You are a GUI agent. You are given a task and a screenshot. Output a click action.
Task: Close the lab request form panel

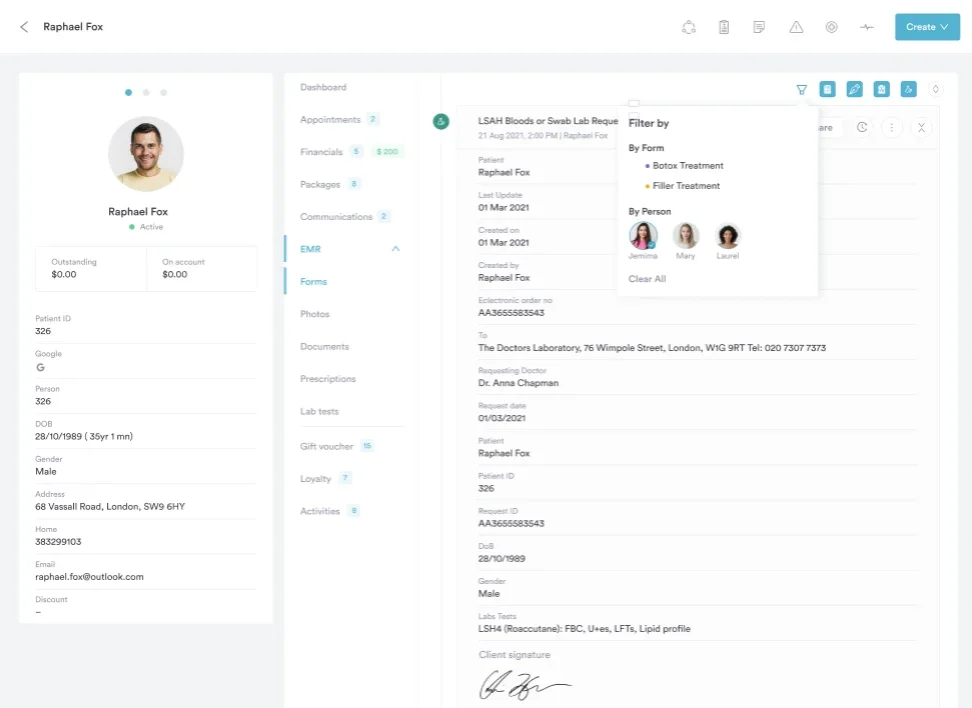[x=921, y=128]
